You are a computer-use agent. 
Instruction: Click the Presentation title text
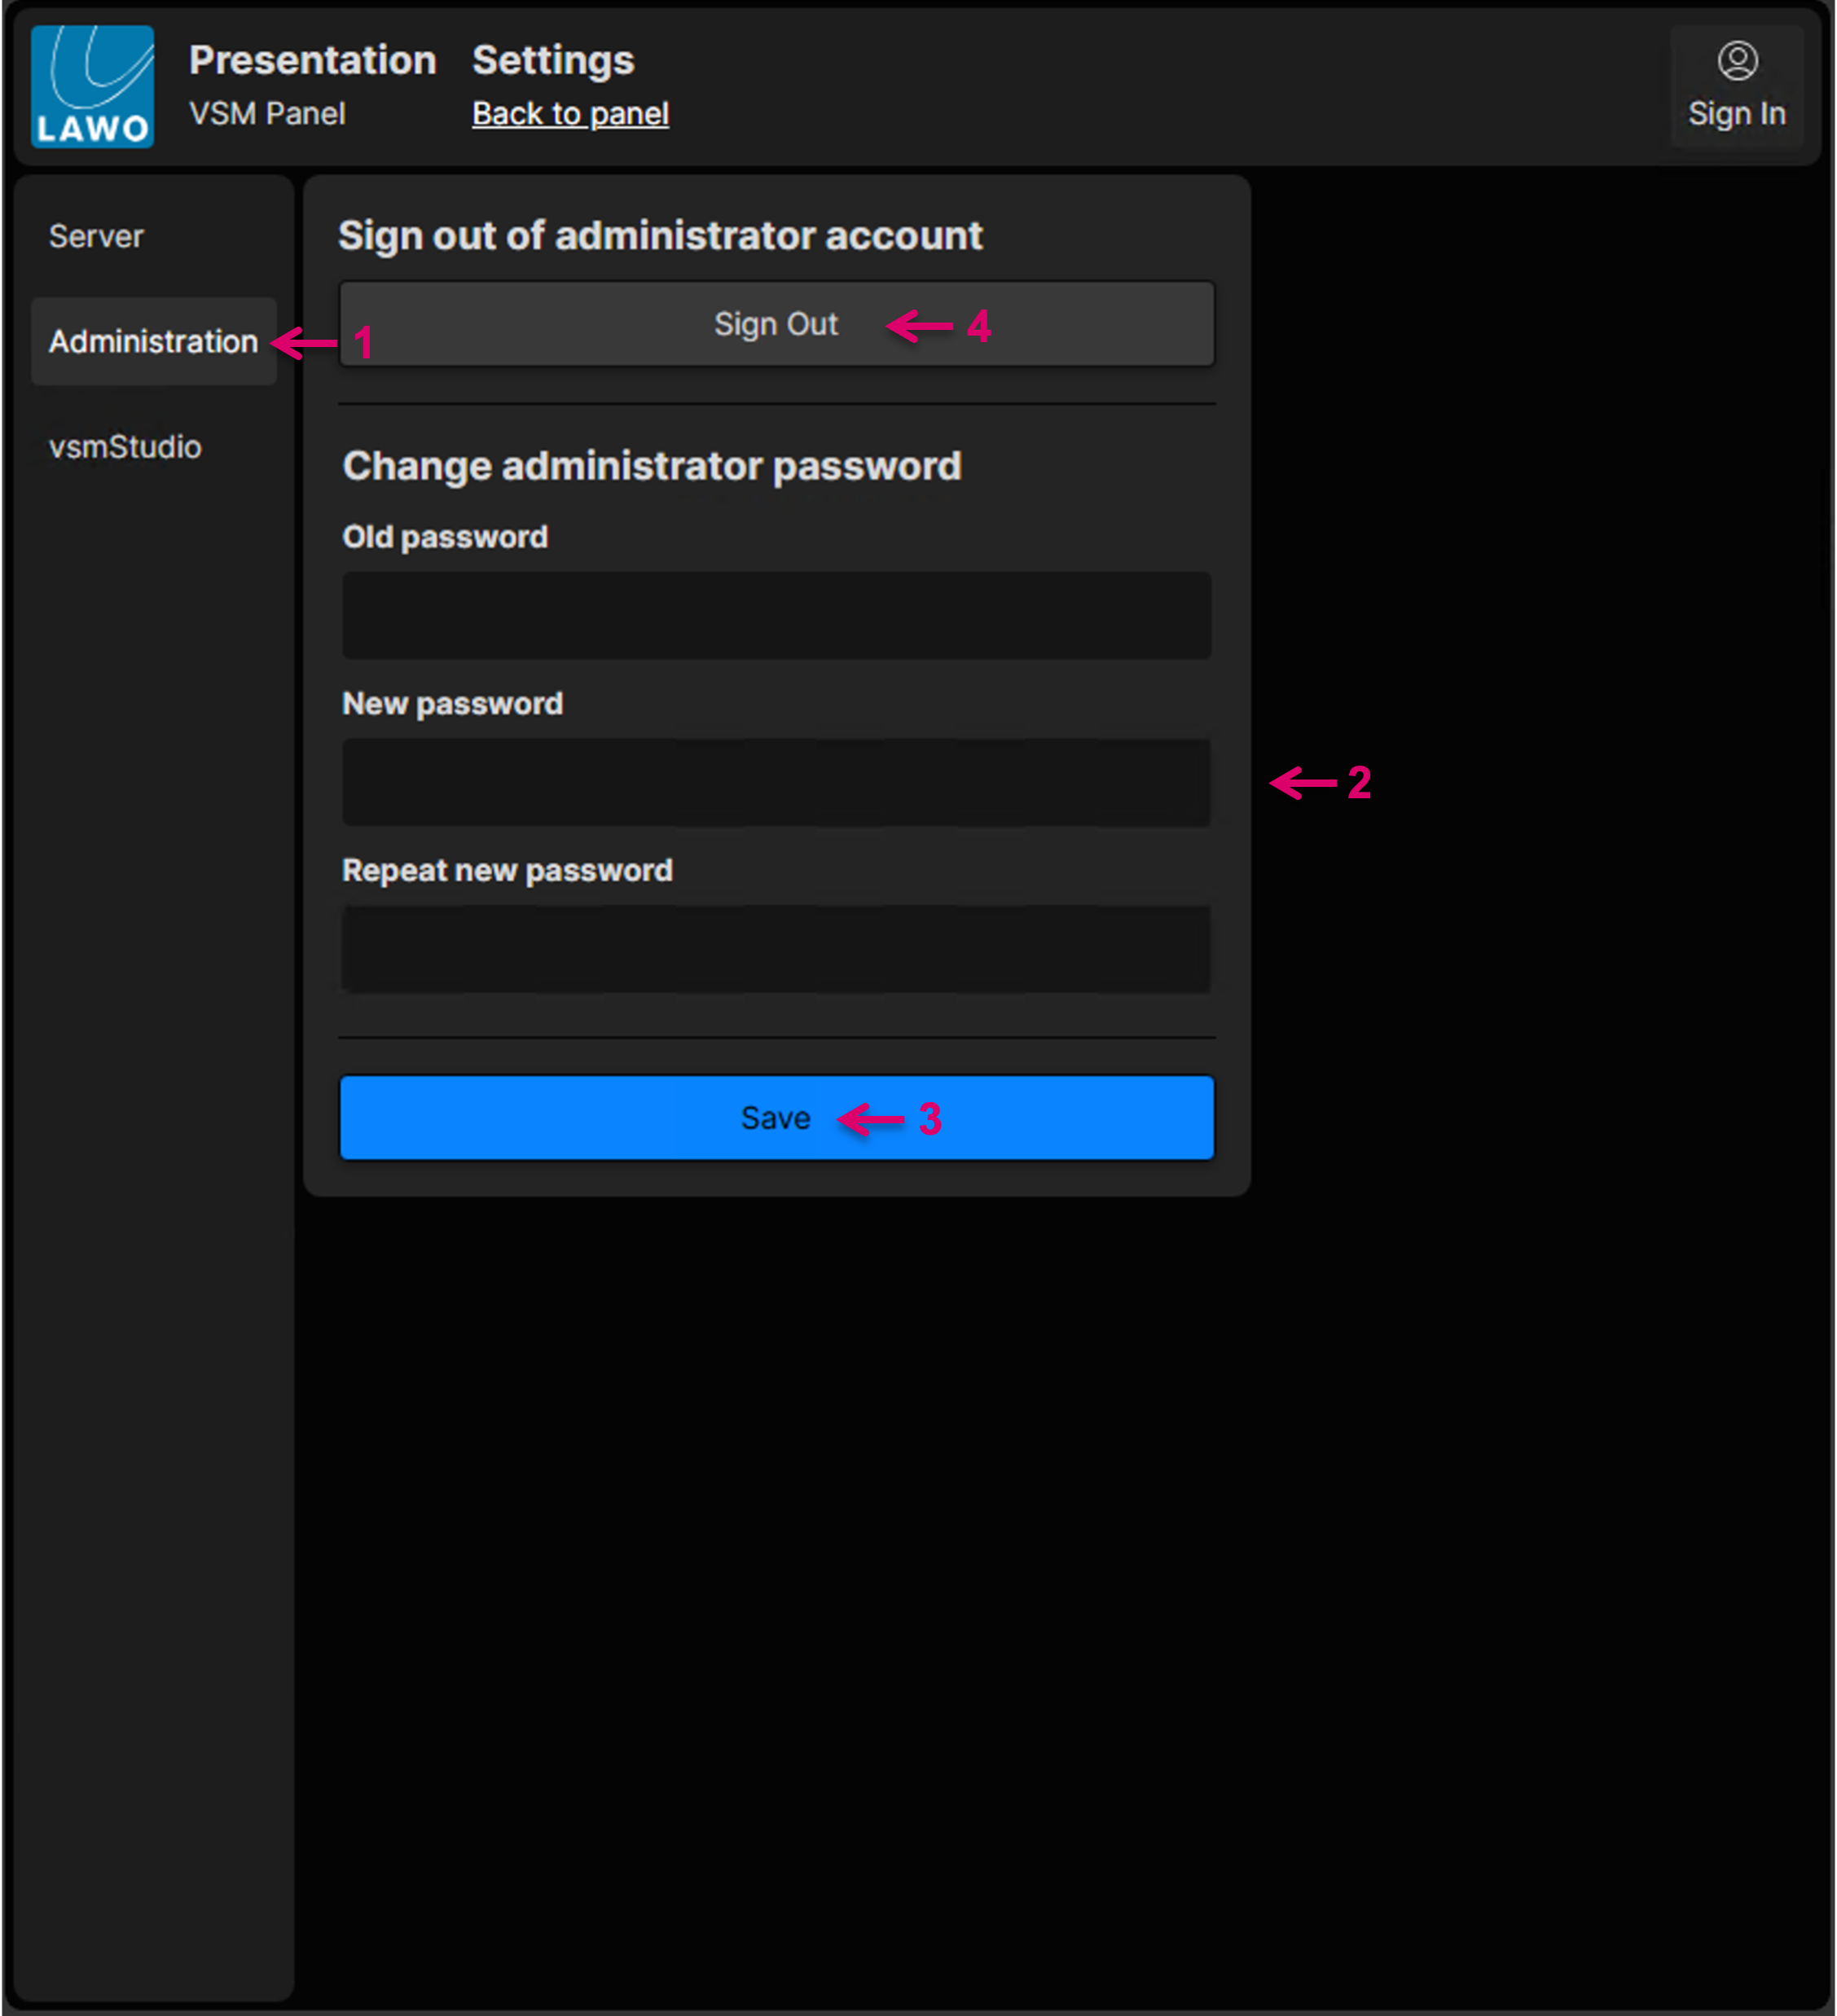click(312, 61)
